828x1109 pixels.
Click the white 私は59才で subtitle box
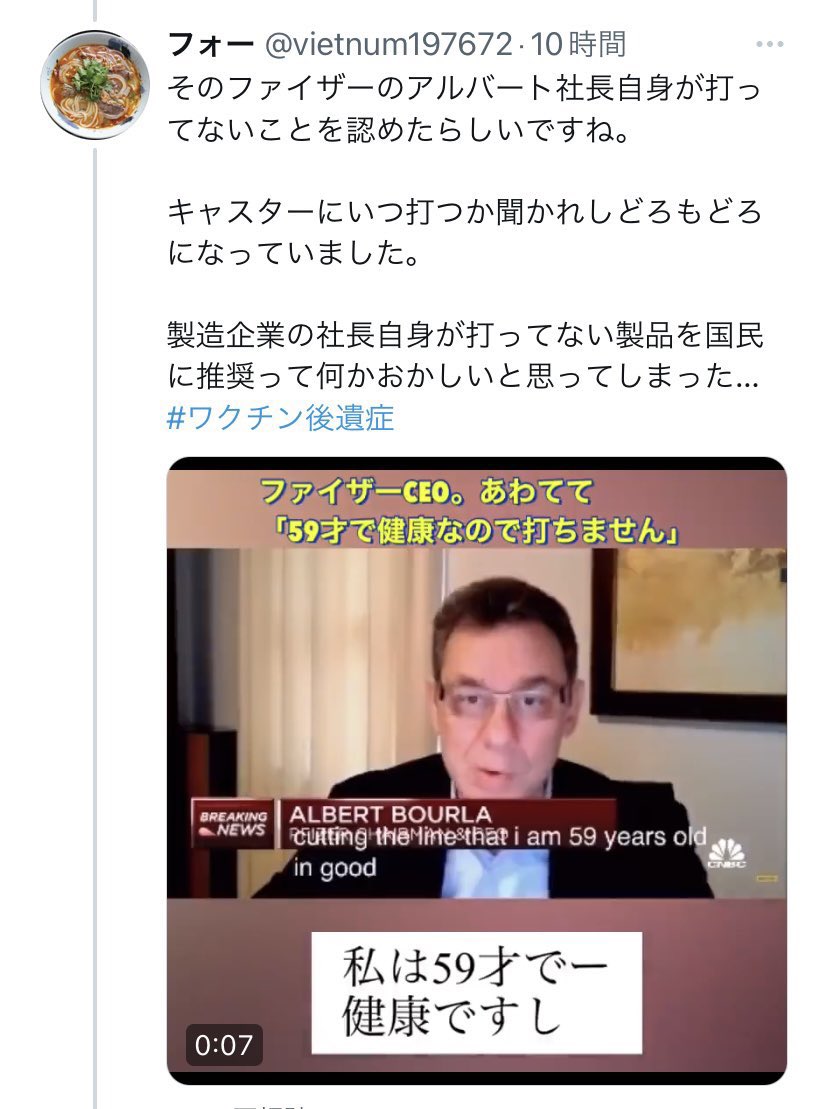click(477, 992)
